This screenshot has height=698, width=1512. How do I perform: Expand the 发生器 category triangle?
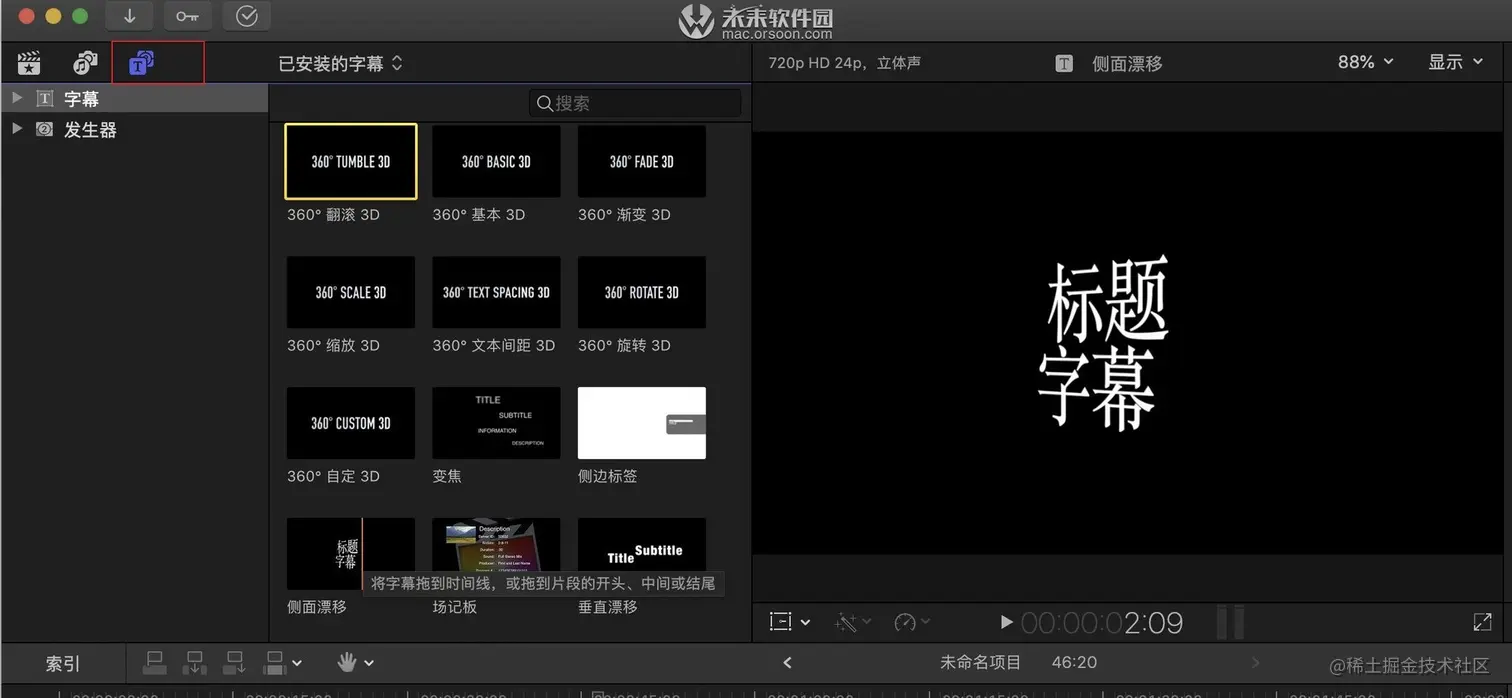16,129
